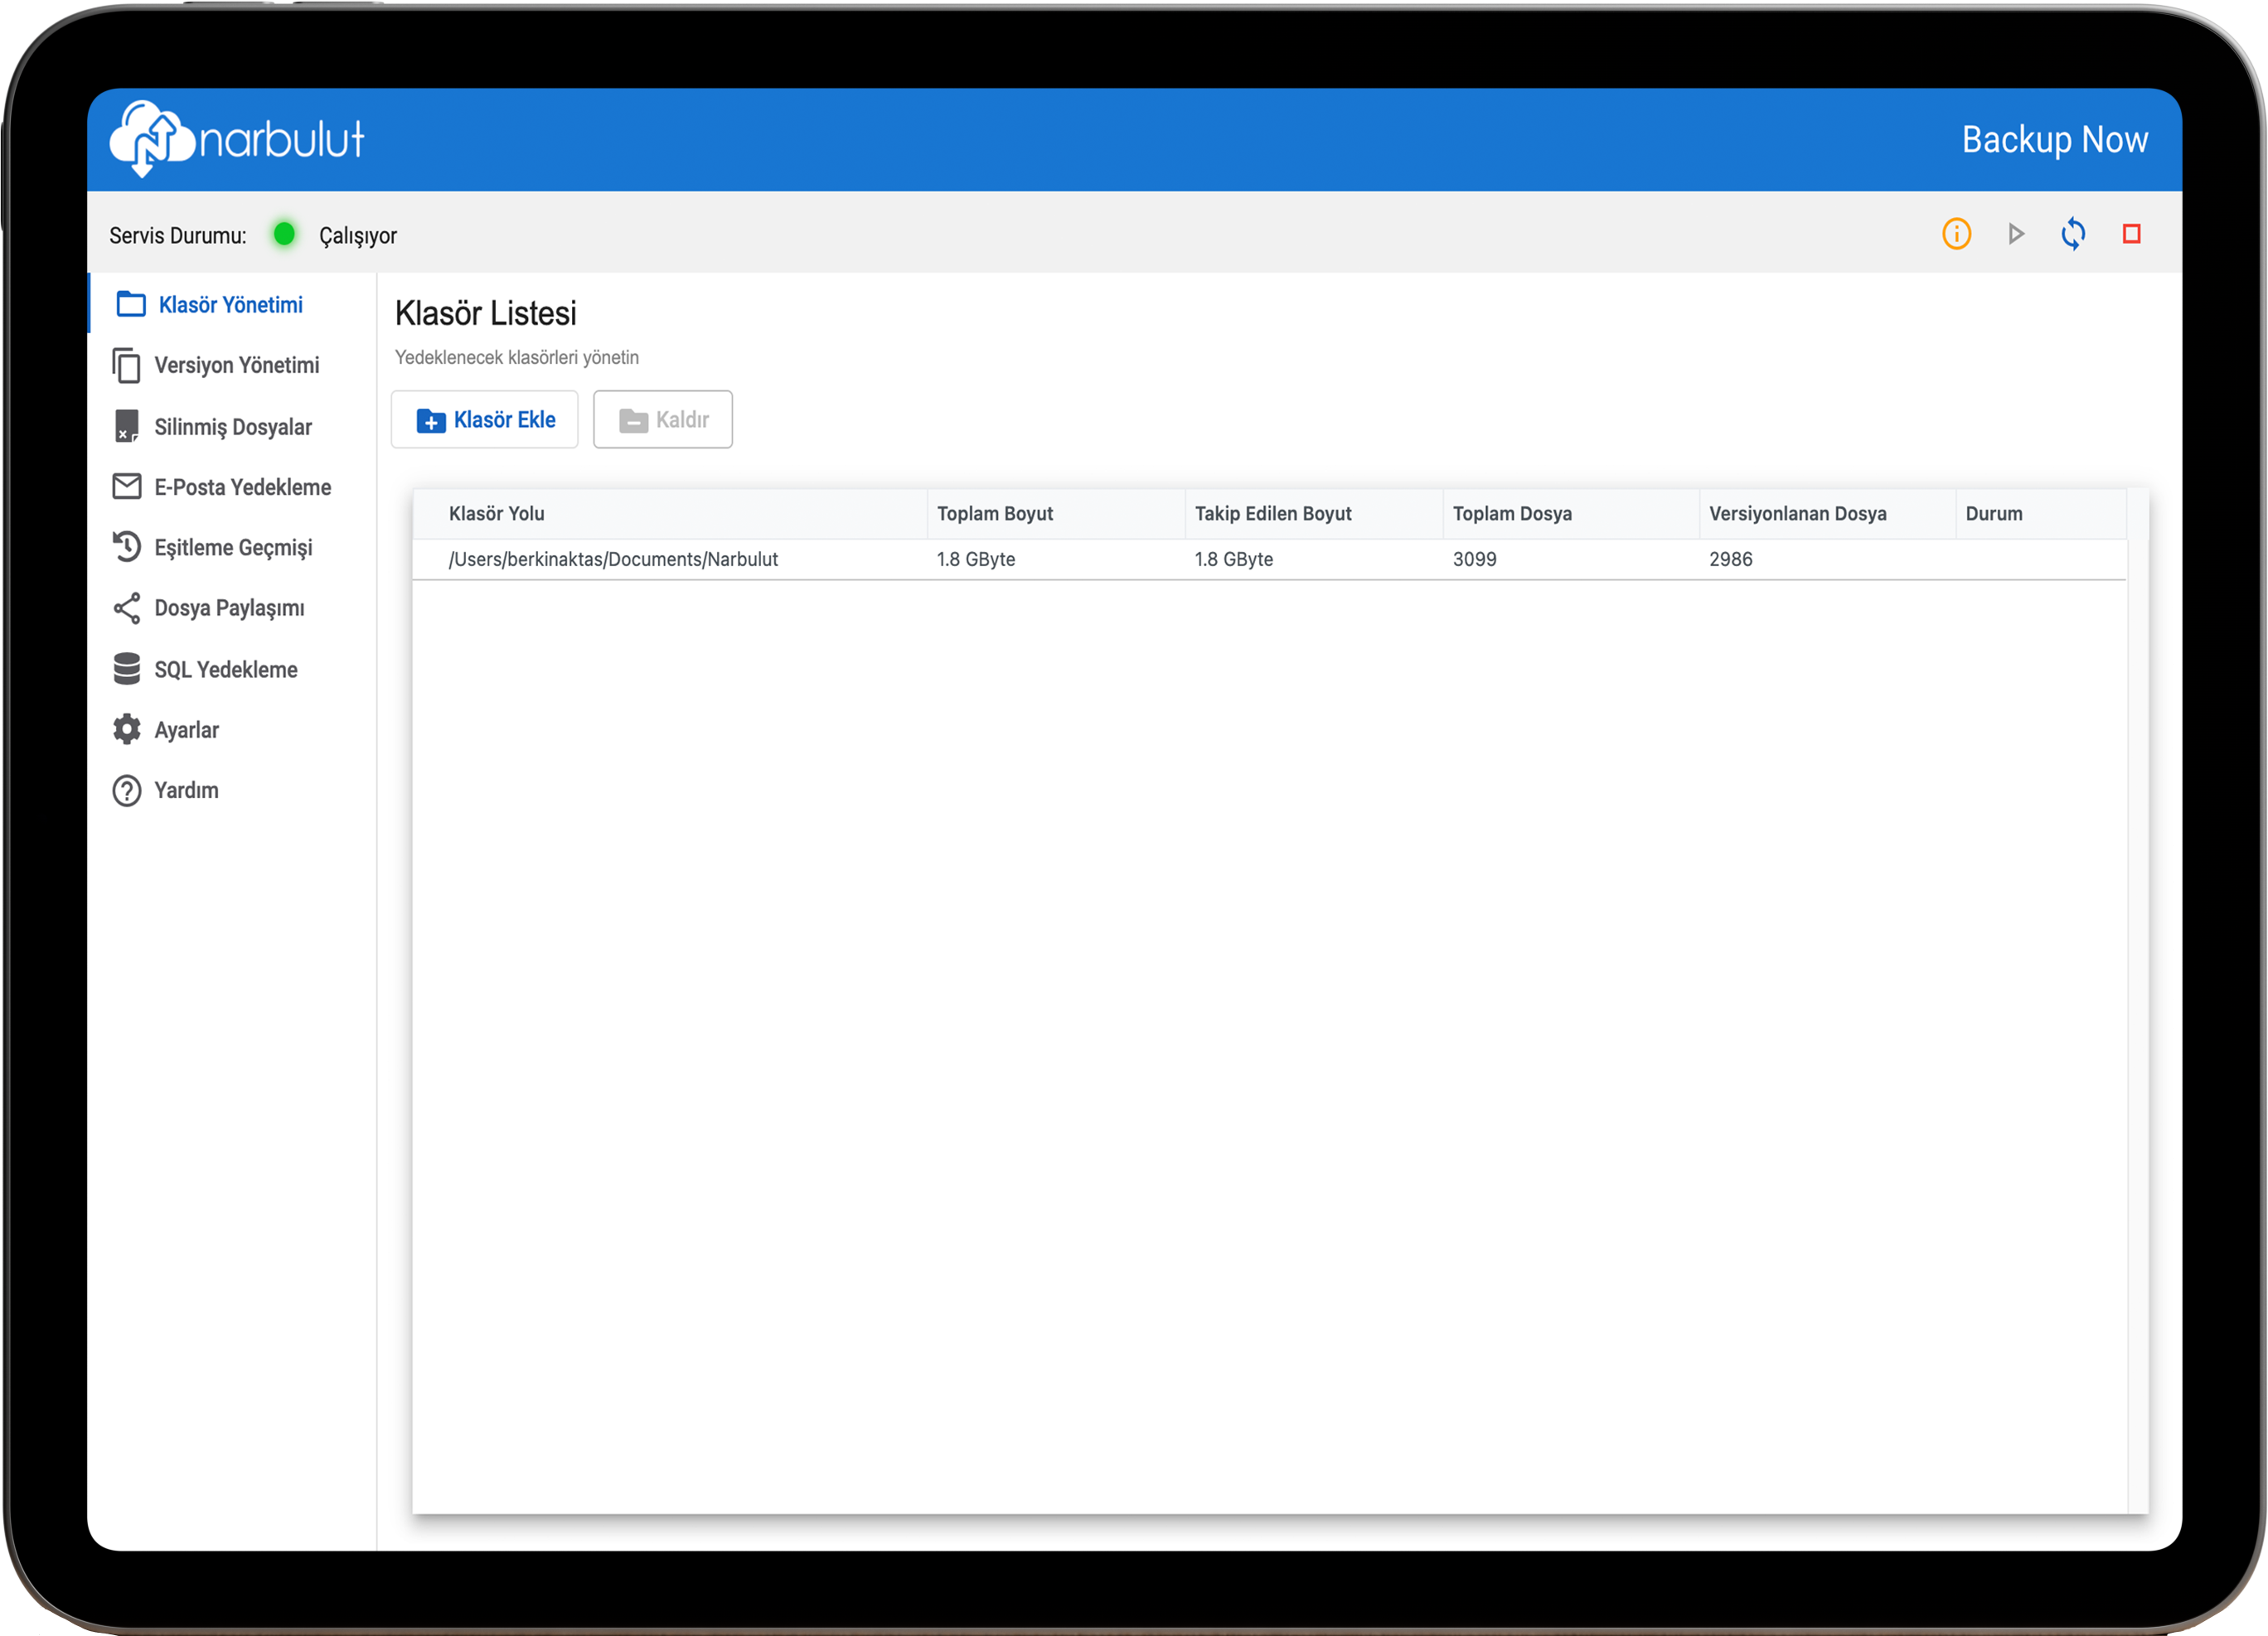
Task: Click the blue sync refresh icon
Action: [x=2073, y=234]
